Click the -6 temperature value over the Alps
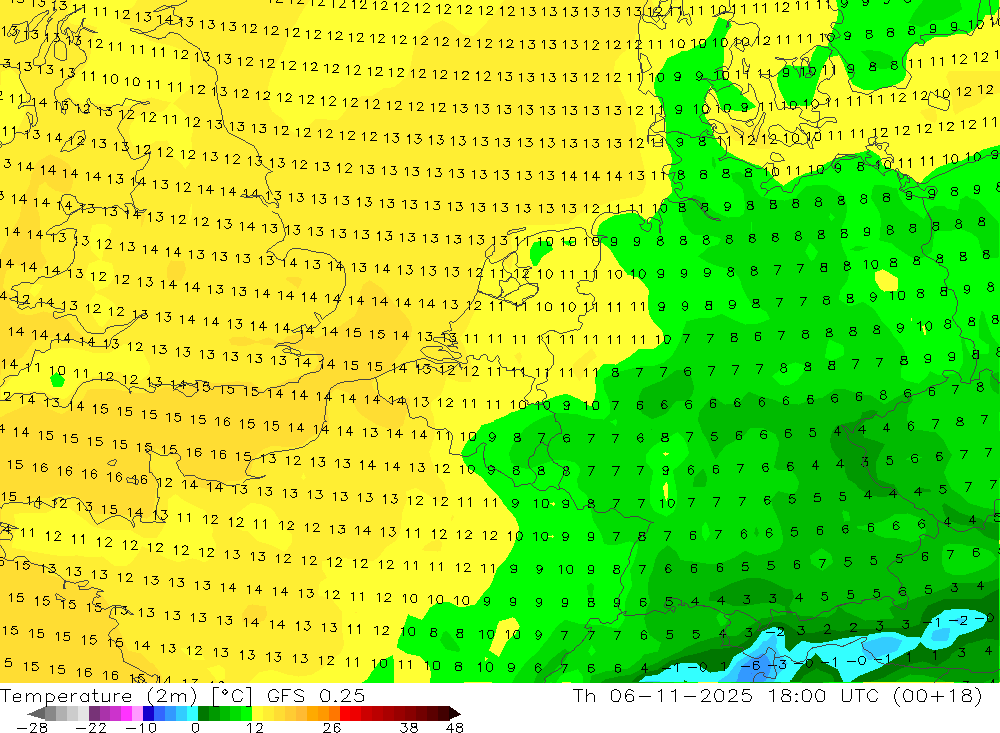1000x733 pixels. coord(753,665)
